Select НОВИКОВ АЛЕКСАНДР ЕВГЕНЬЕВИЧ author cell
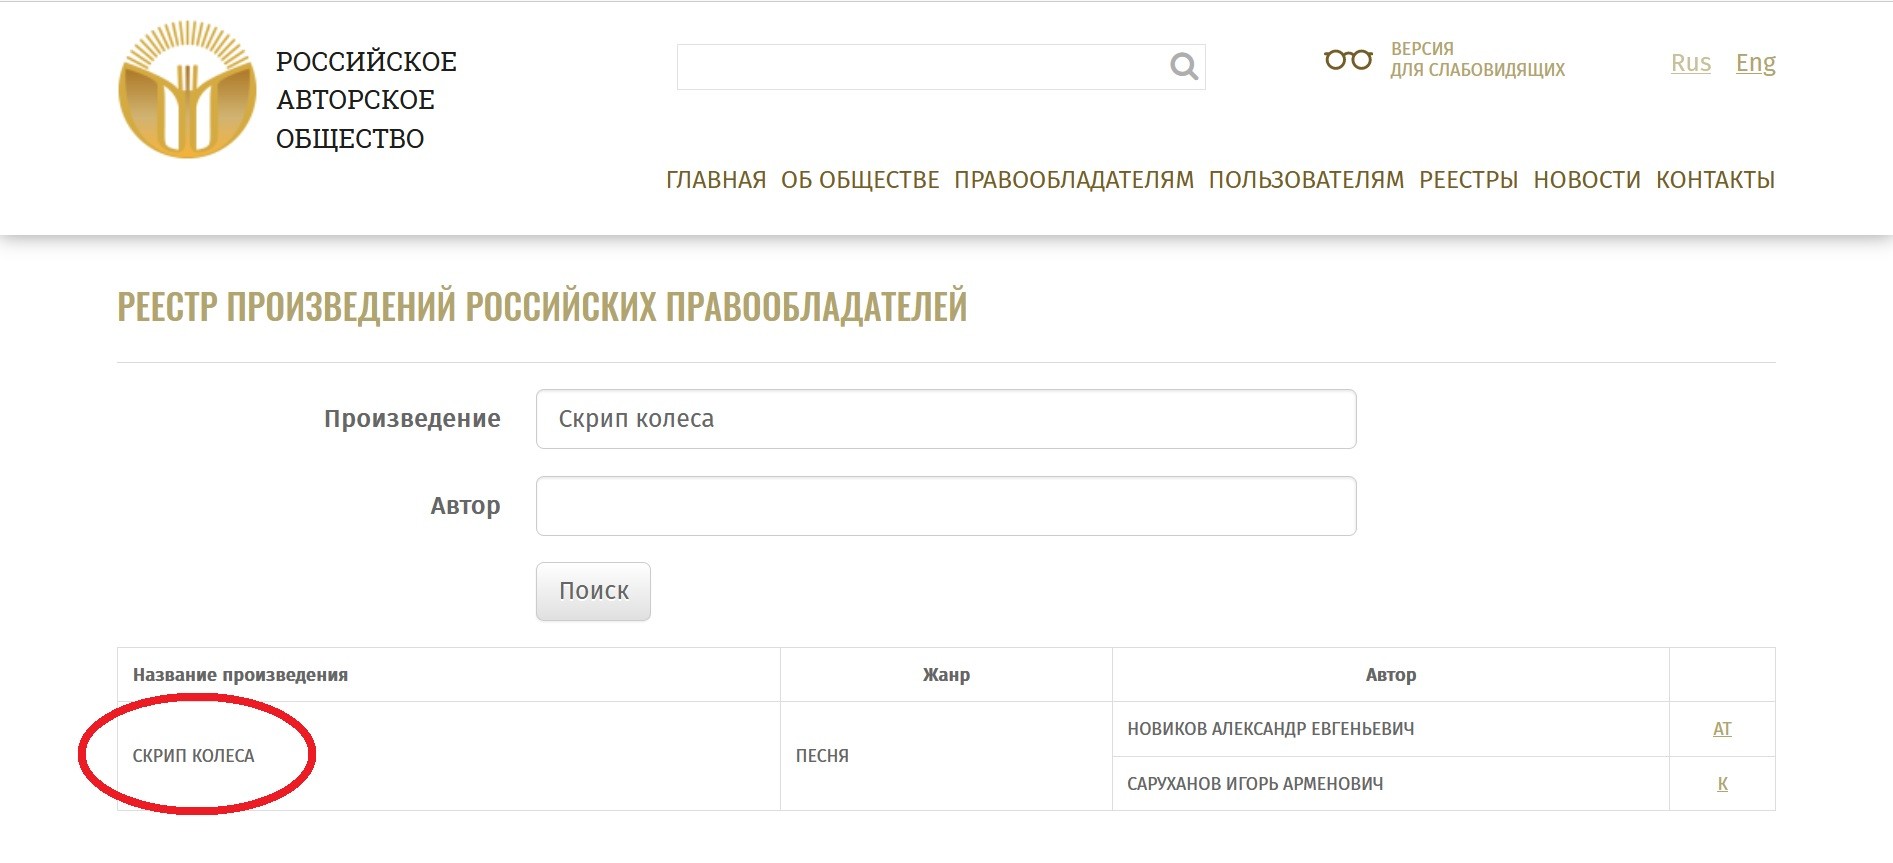Image resolution: width=1893 pixels, height=863 pixels. point(1391,729)
